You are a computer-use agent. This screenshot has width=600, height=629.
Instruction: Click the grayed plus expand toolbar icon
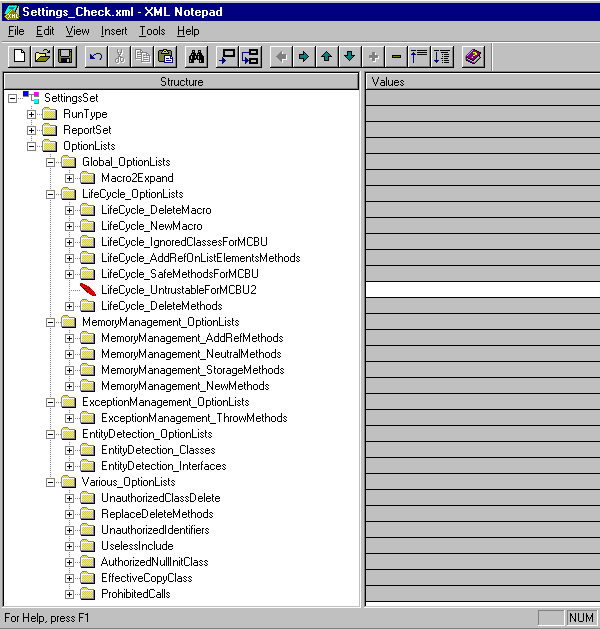pos(373,57)
